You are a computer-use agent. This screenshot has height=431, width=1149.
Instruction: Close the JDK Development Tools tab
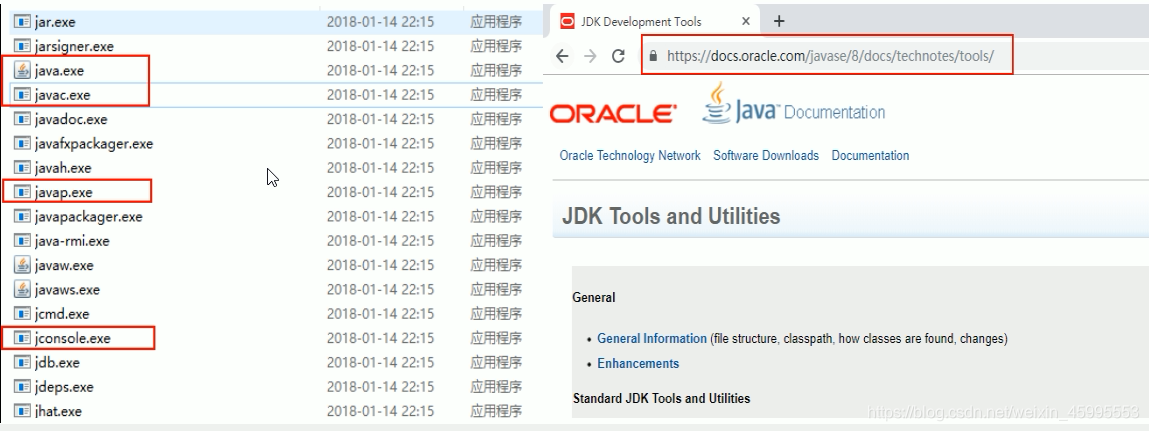click(746, 21)
